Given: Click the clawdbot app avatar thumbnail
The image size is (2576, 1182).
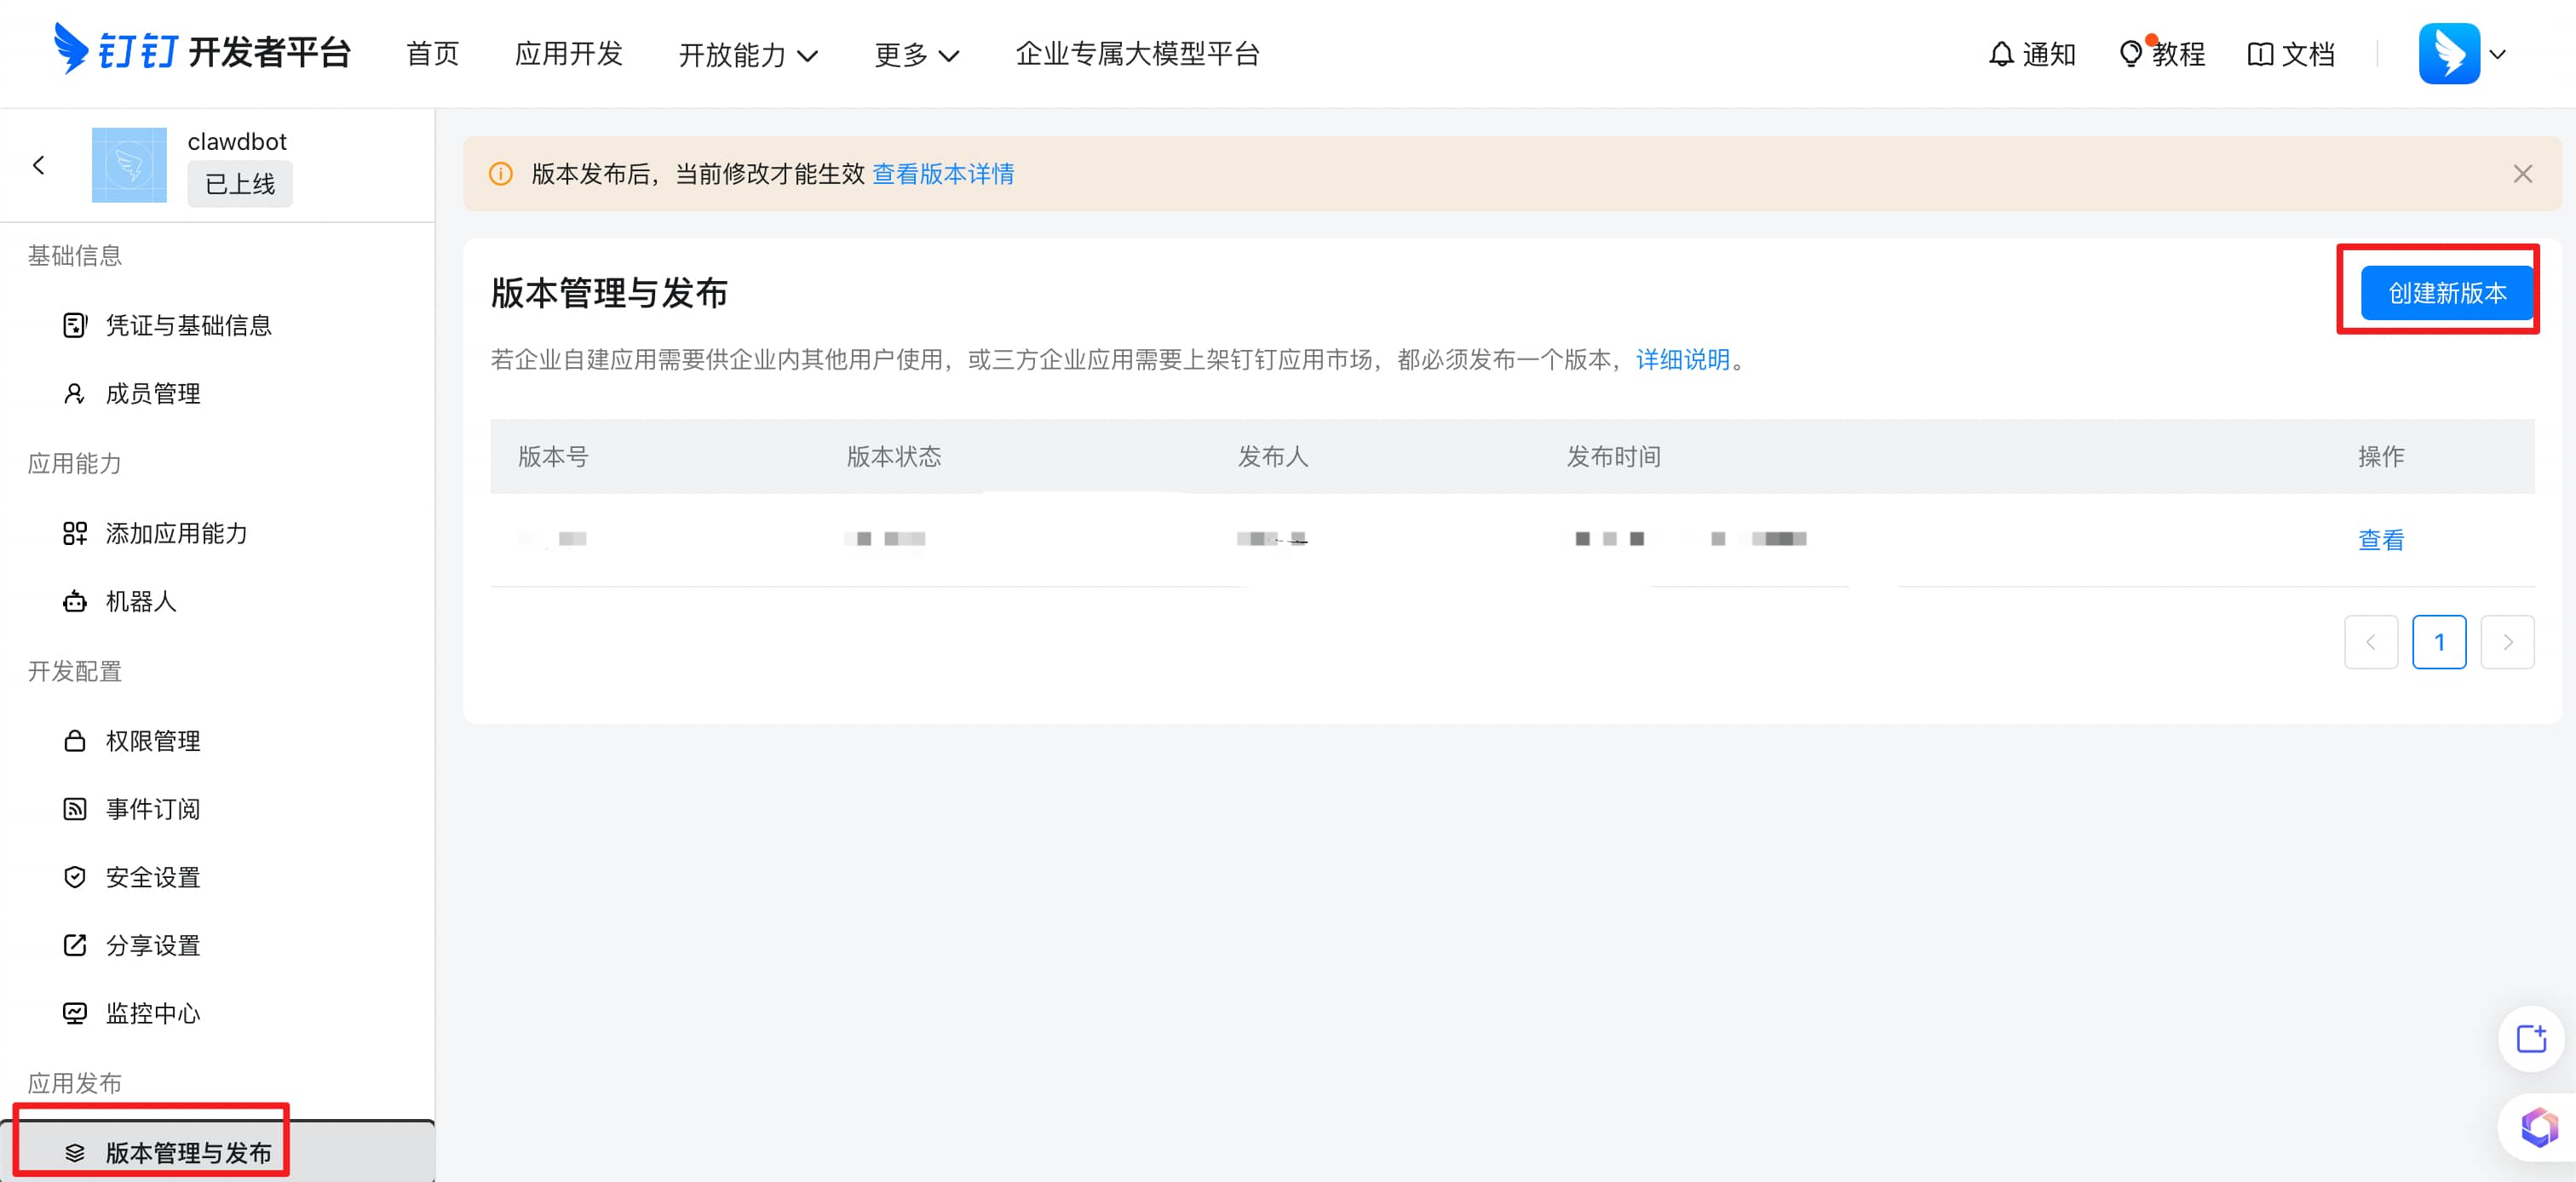Looking at the screenshot, I should click(x=129, y=165).
